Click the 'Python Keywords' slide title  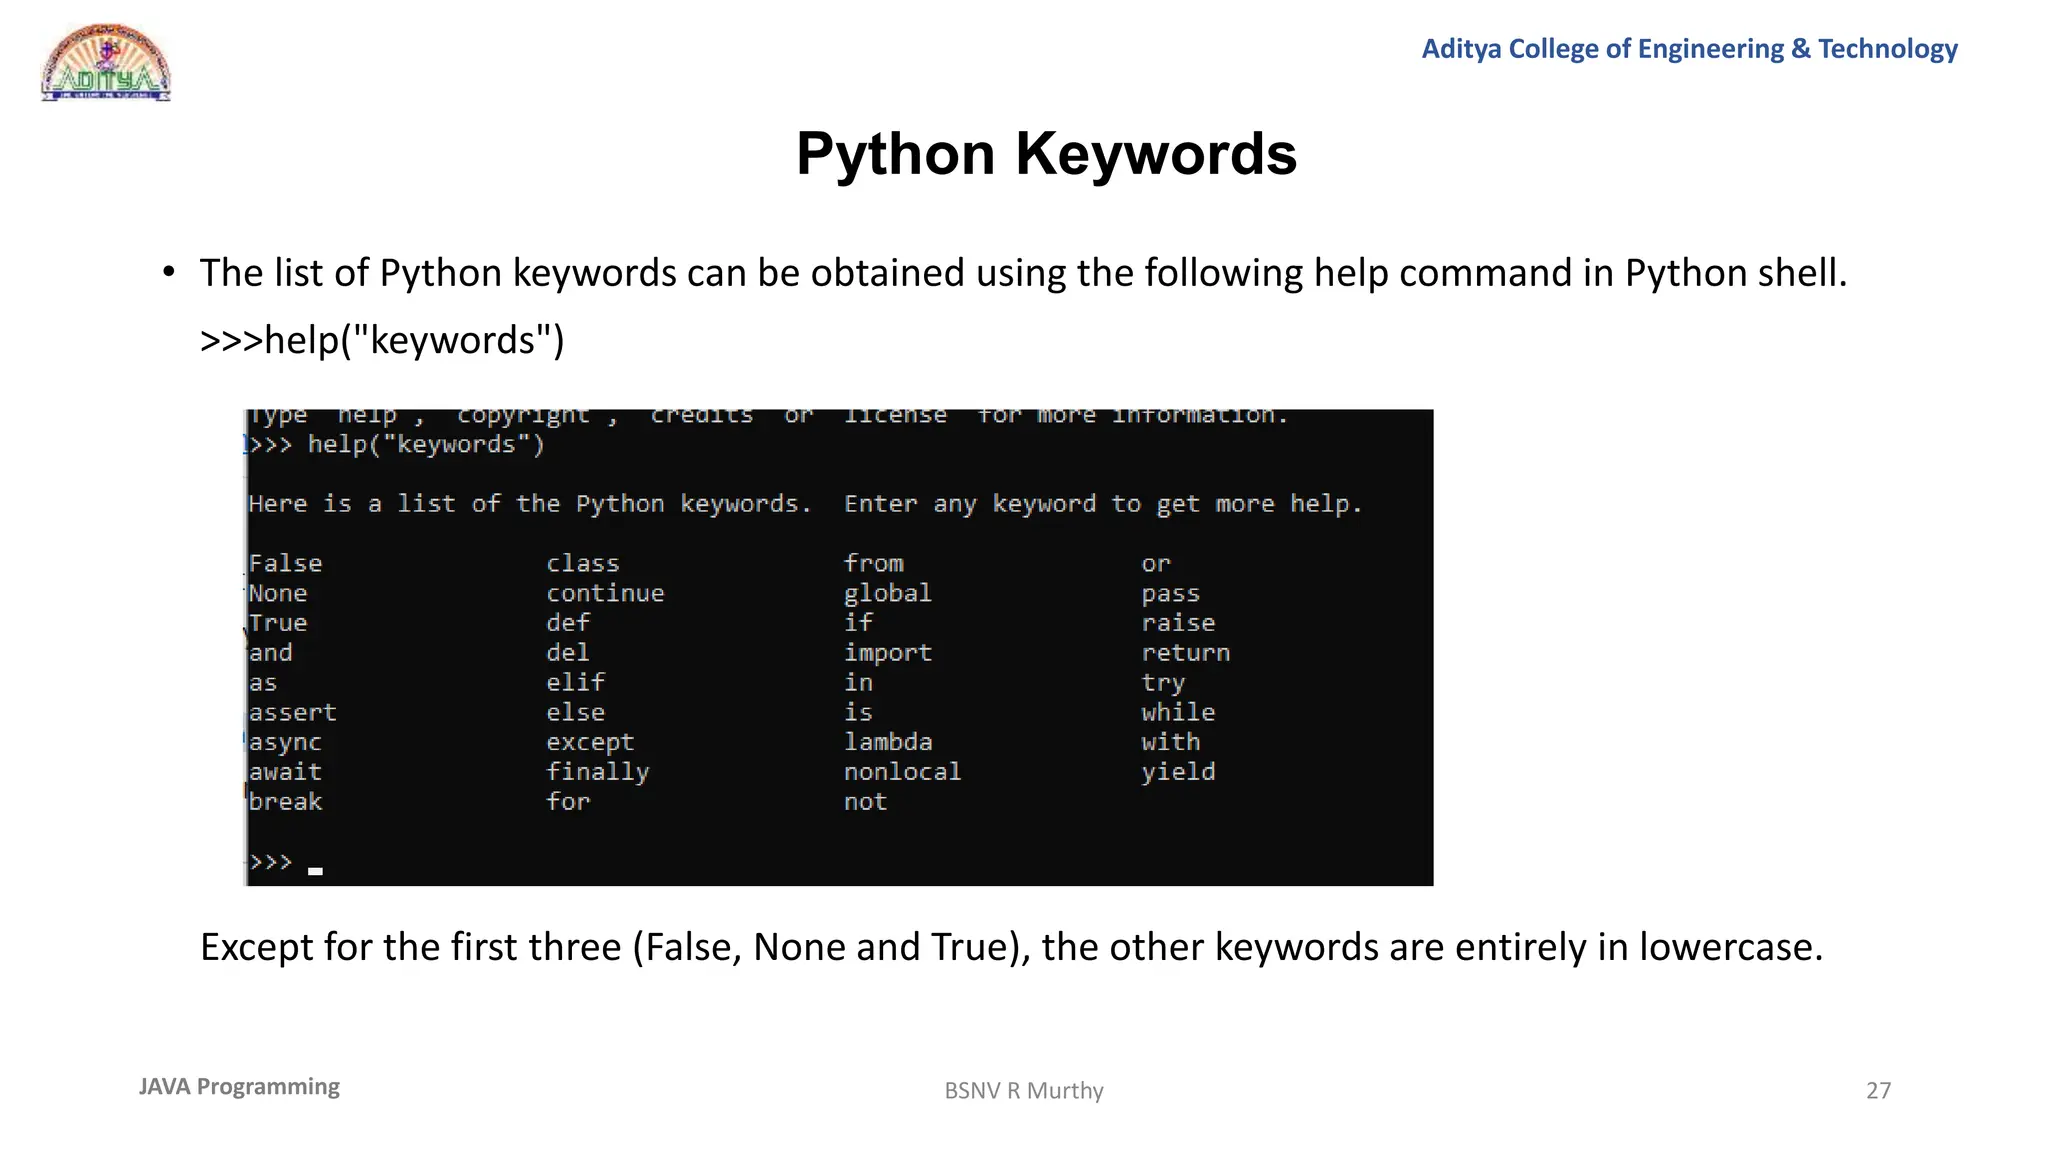coord(1046,154)
